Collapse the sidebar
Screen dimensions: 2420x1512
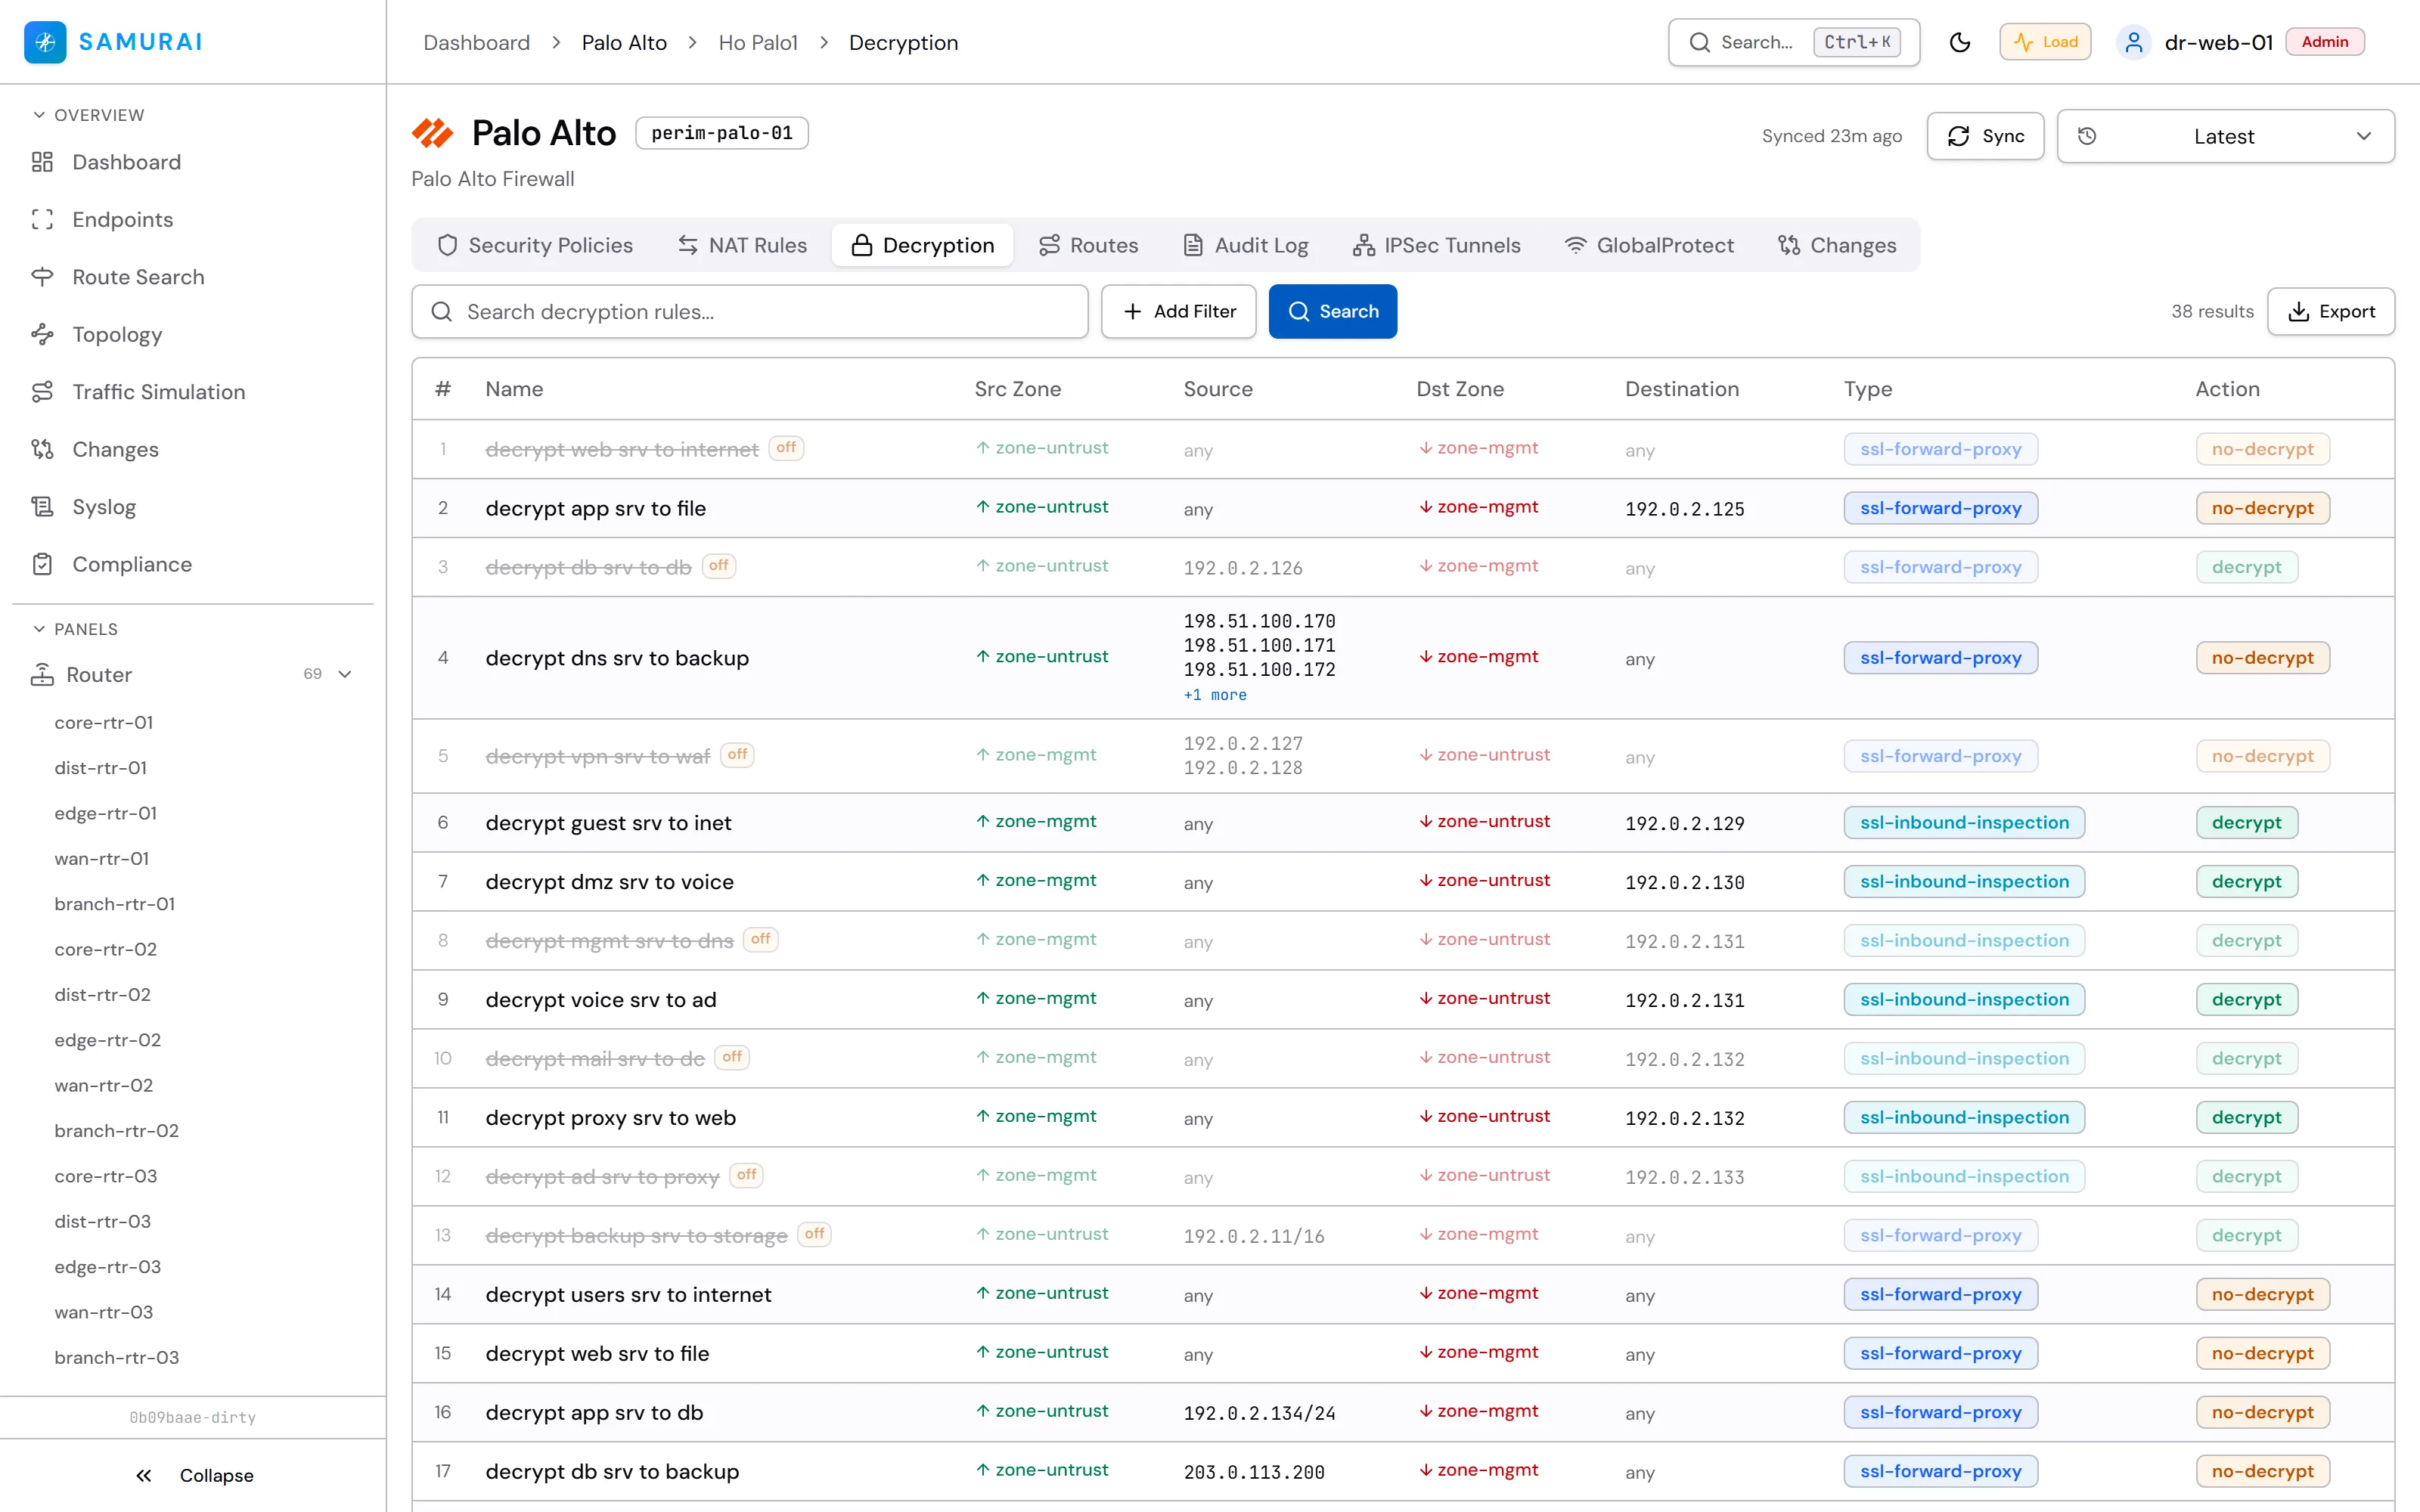pos(194,1475)
